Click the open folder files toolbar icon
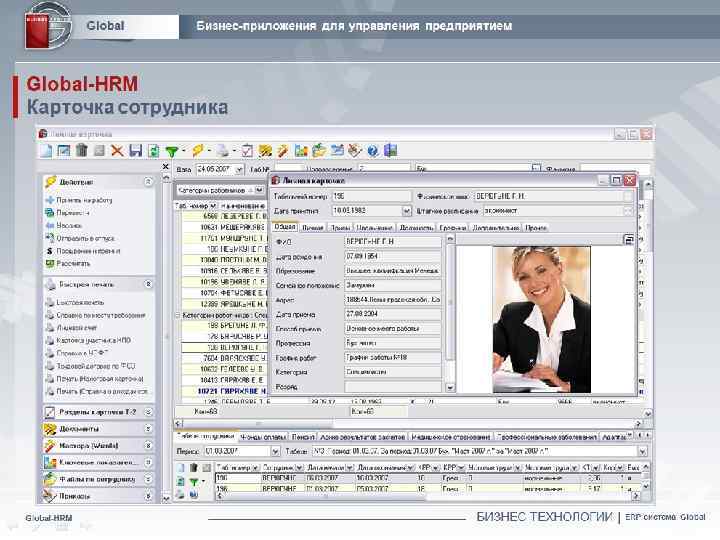The width and height of the screenshot is (720, 540). tap(319, 151)
